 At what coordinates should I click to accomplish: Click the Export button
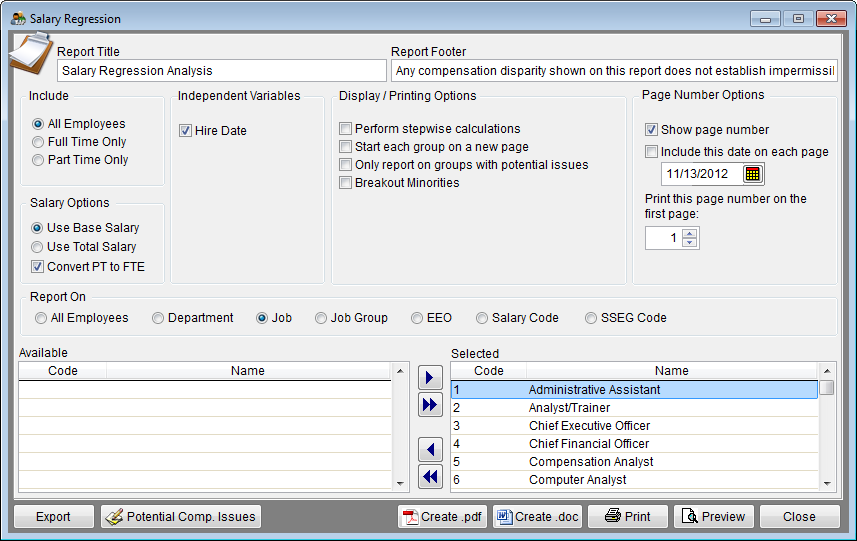tap(54, 516)
